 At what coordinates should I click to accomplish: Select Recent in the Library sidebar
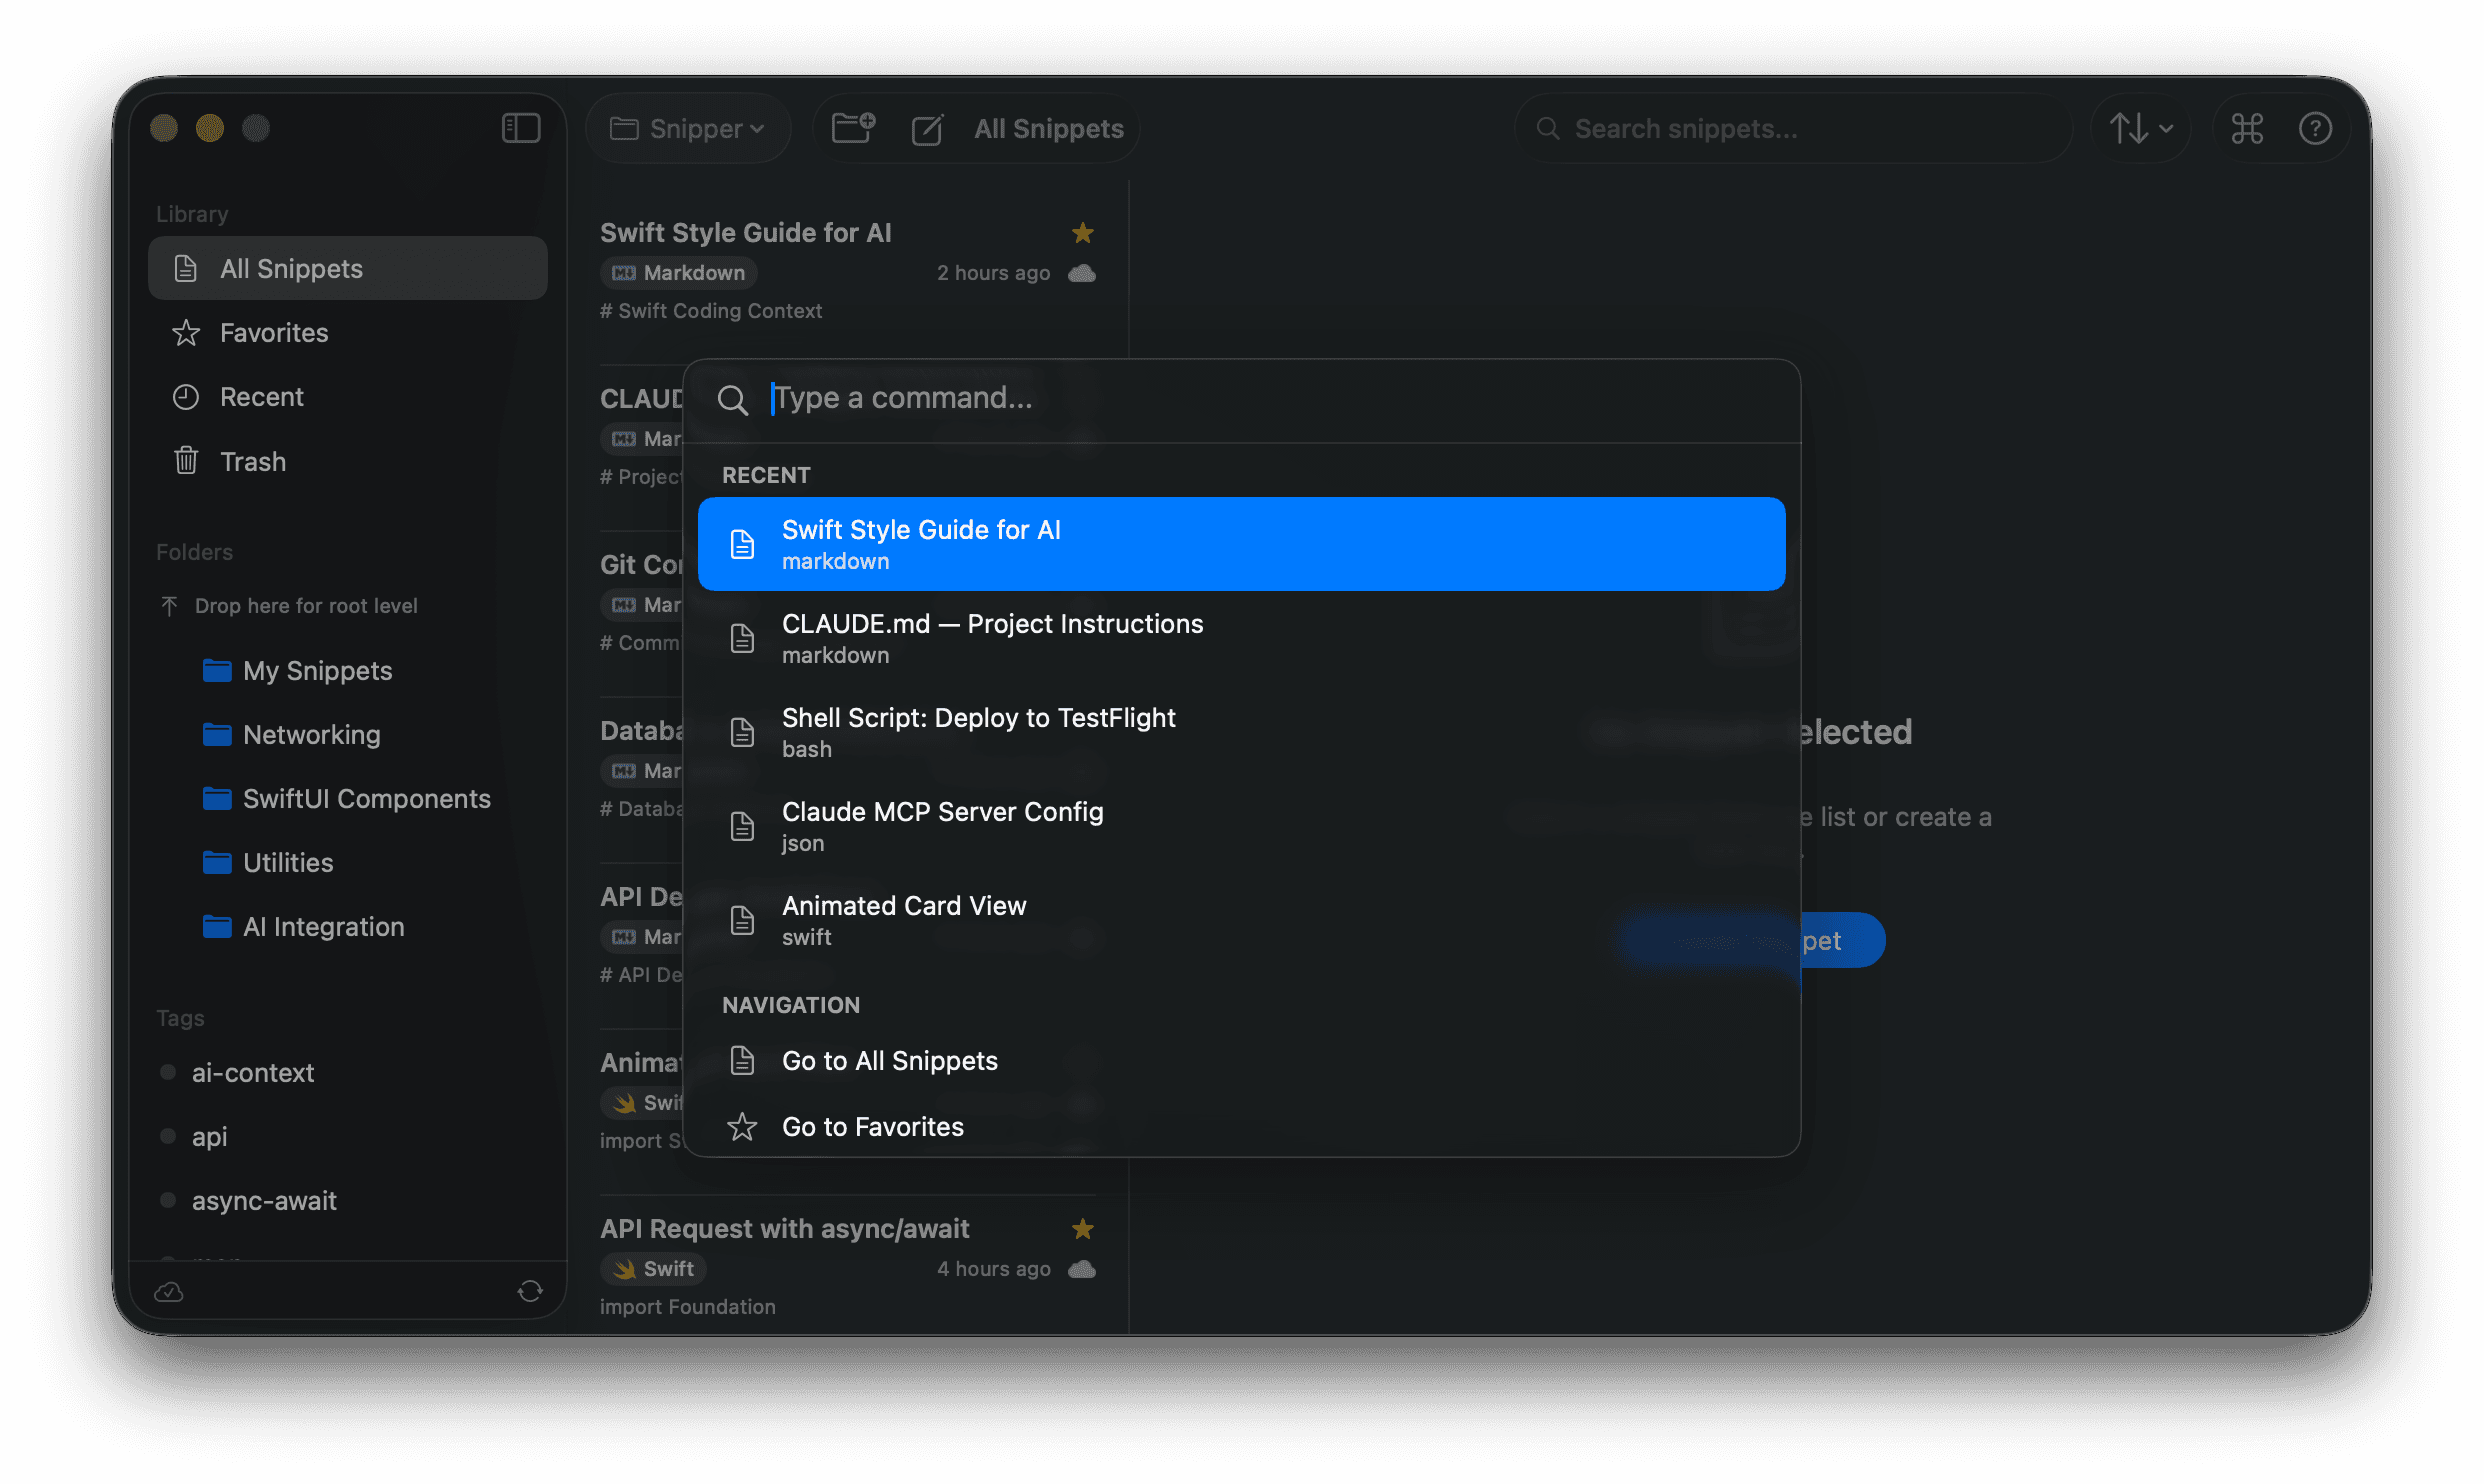(x=261, y=396)
